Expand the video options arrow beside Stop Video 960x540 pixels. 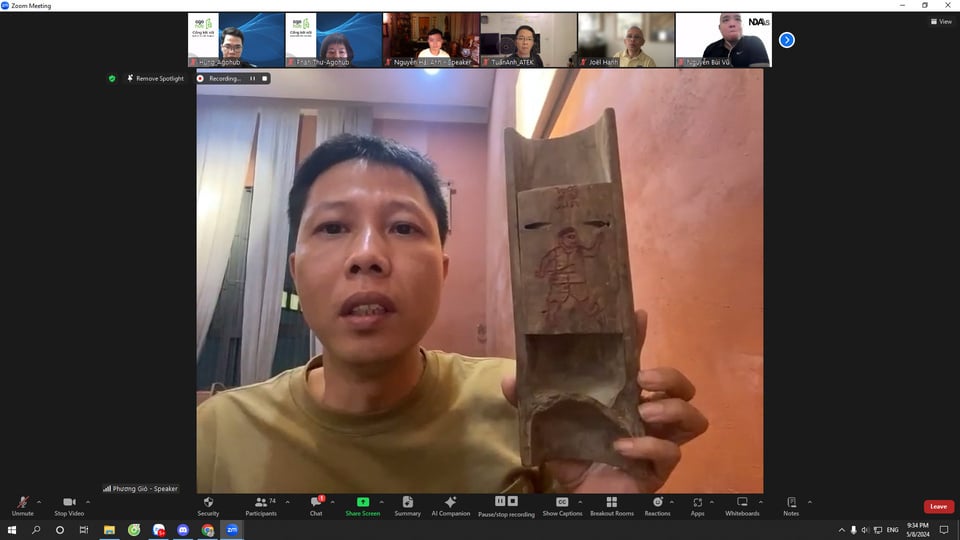coord(87,502)
